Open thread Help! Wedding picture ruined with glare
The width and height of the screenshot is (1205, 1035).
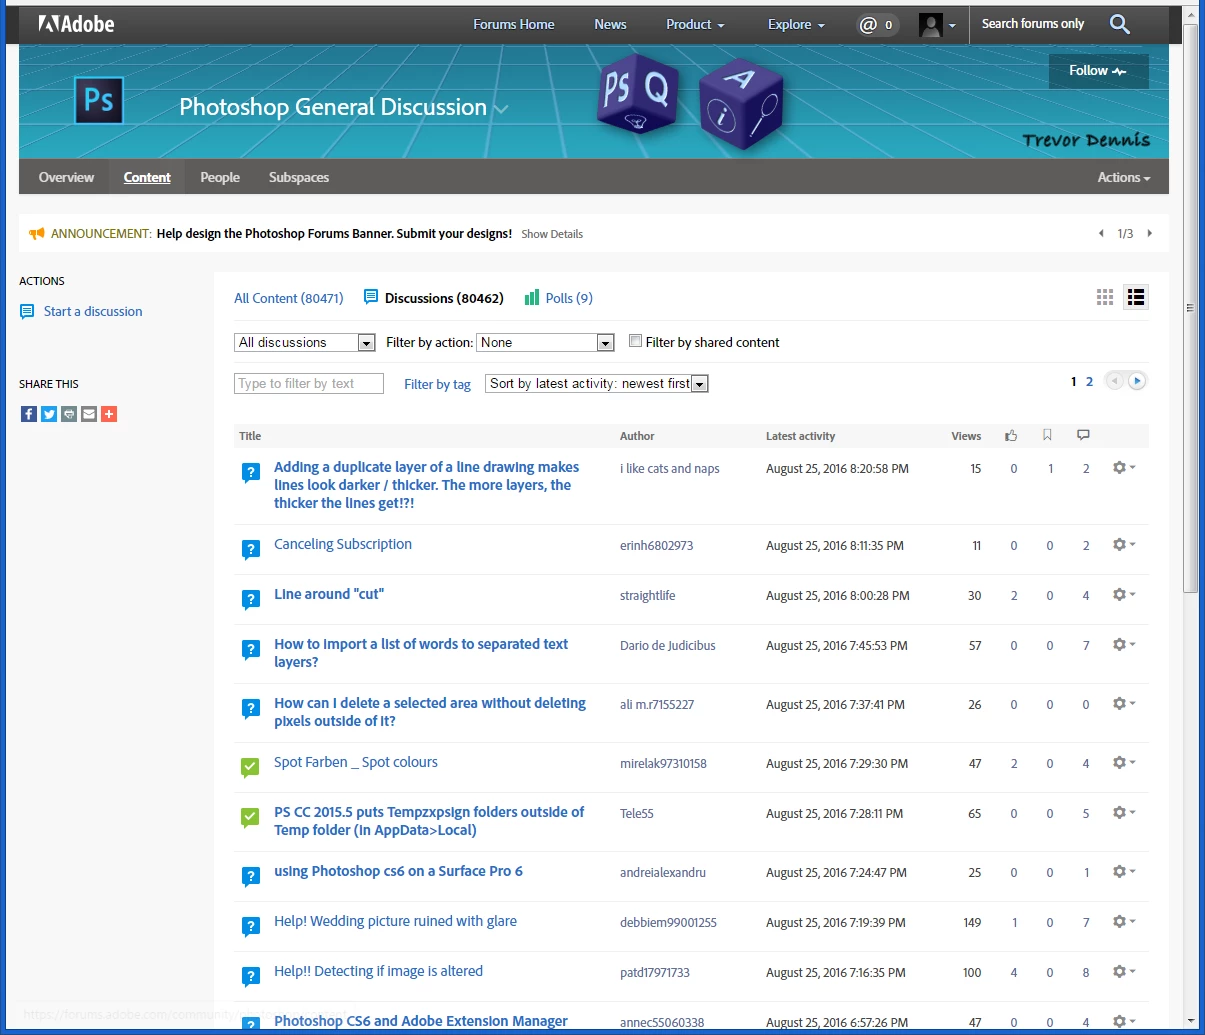[395, 921]
